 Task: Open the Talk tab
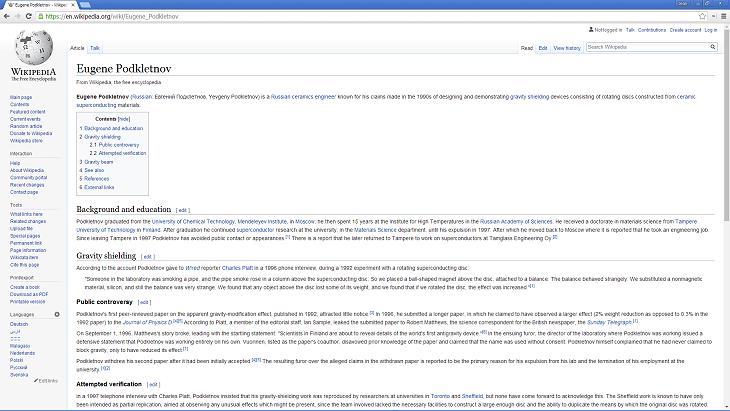(95, 48)
